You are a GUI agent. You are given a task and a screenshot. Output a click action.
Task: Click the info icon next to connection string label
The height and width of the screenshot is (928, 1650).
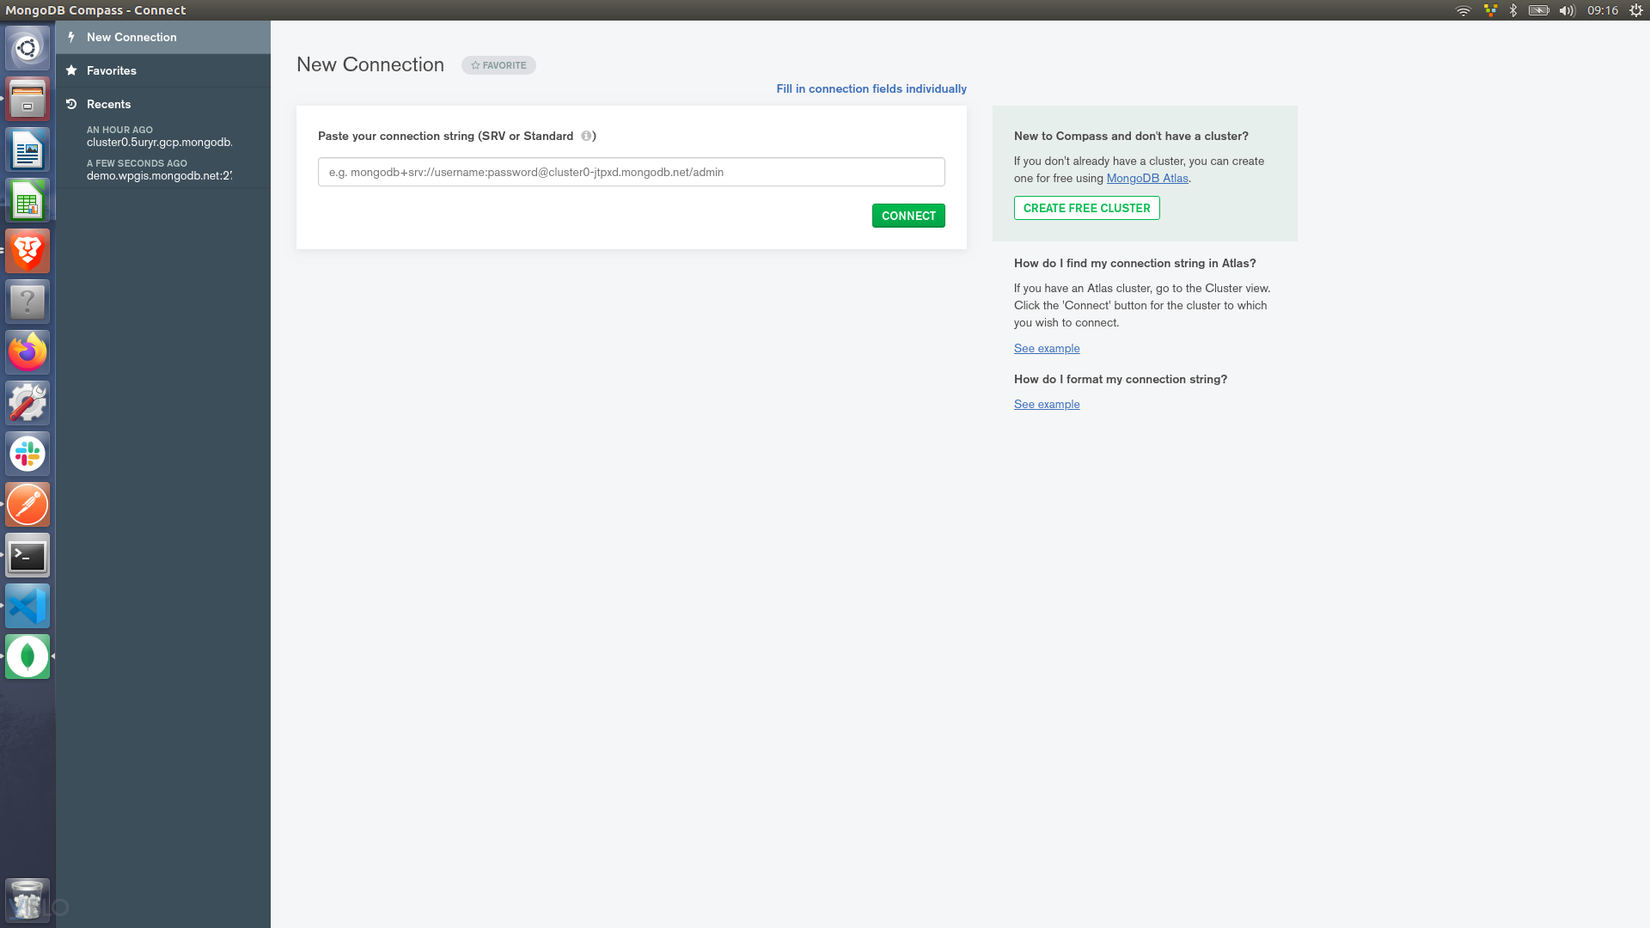point(587,136)
